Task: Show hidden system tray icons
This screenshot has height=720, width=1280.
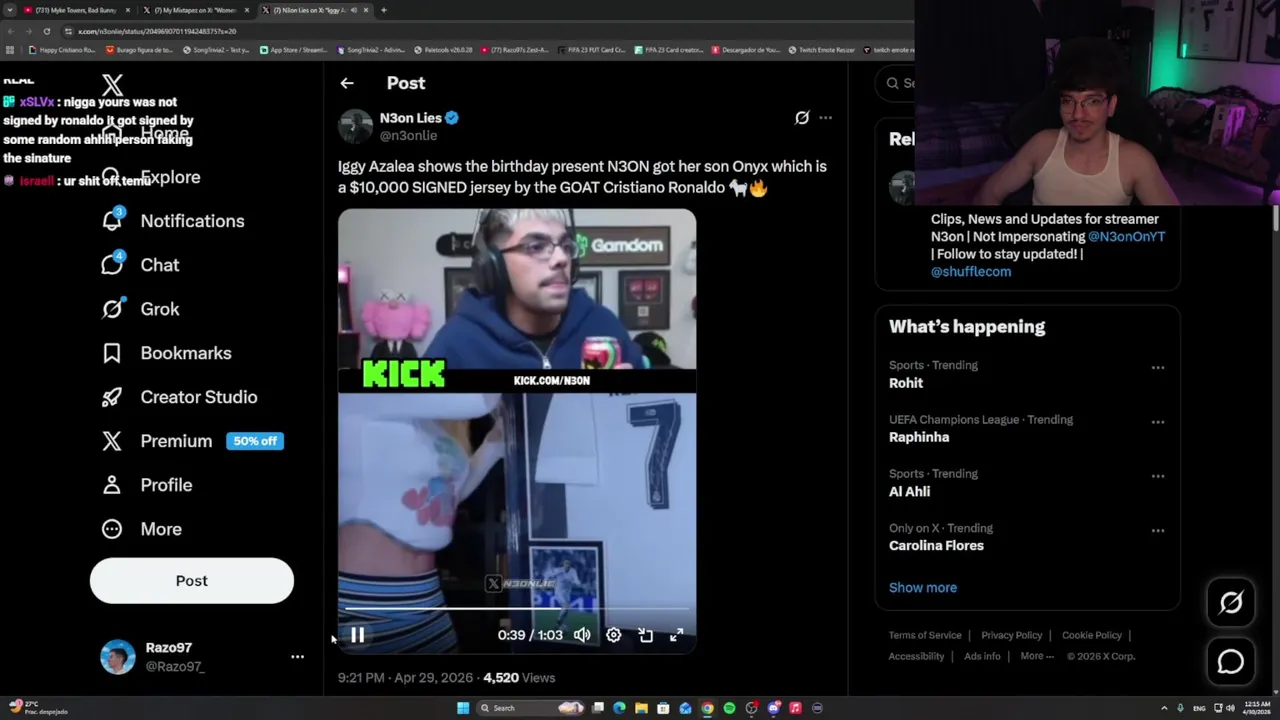Action: pos(1164,708)
